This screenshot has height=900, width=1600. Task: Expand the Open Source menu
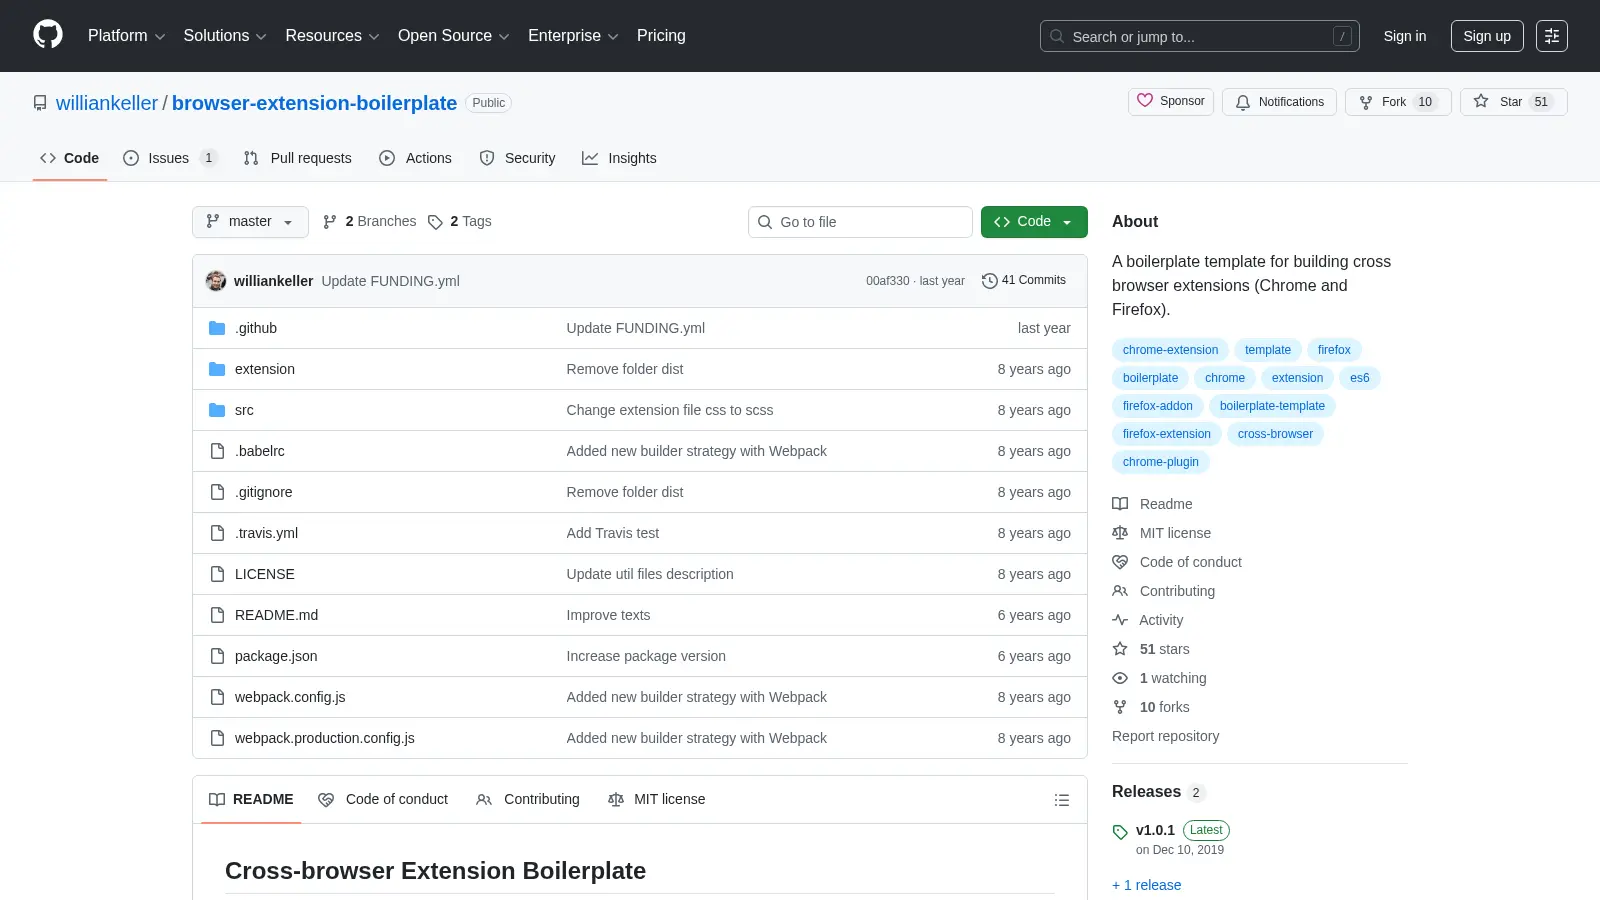coord(453,36)
